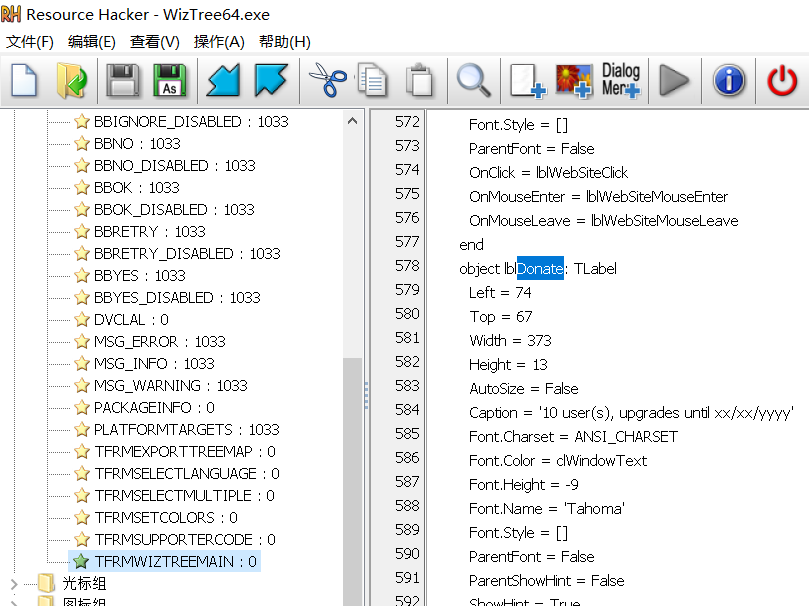Insert a new Dialog Menu resource
Image resolution: width=809 pixels, height=606 pixels.
click(x=621, y=80)
